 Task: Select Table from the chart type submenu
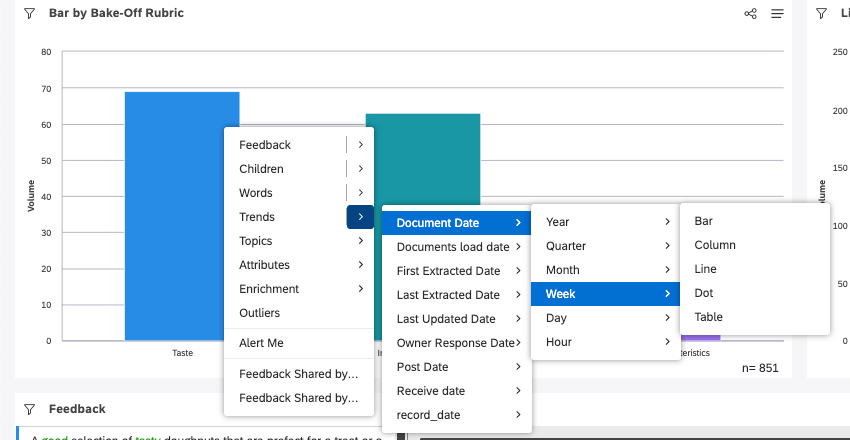tap(708, 317)
